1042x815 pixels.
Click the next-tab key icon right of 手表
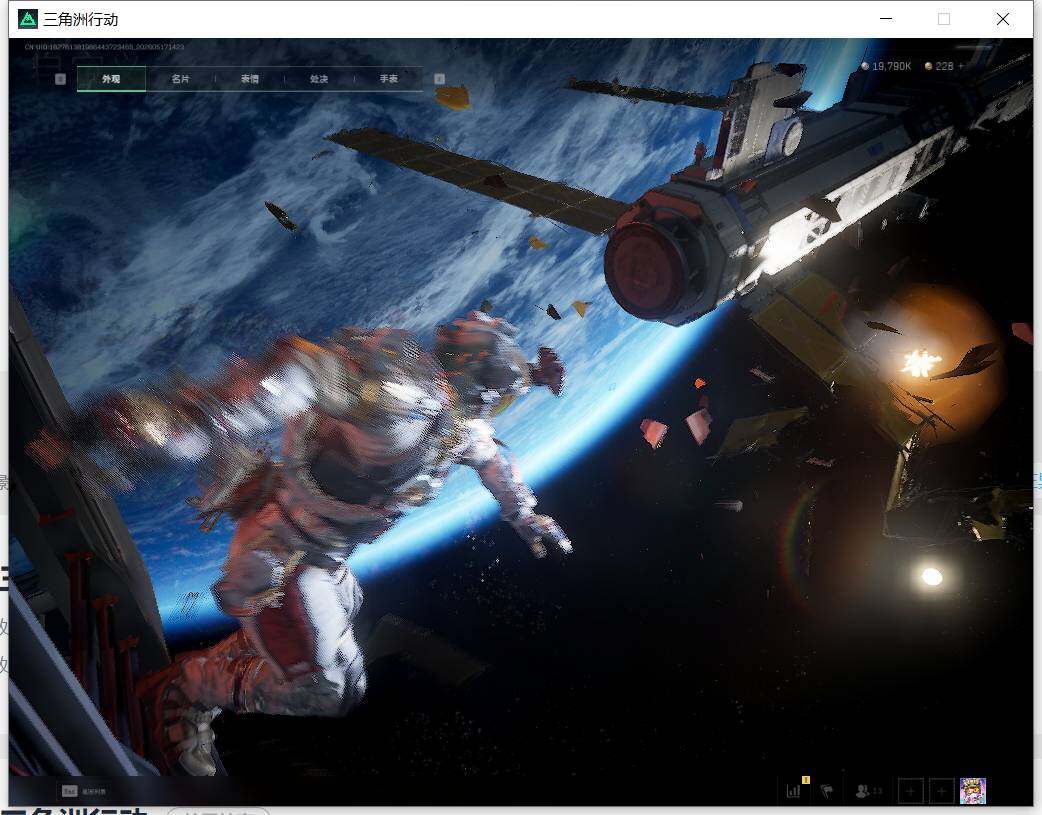pos(439,79)
